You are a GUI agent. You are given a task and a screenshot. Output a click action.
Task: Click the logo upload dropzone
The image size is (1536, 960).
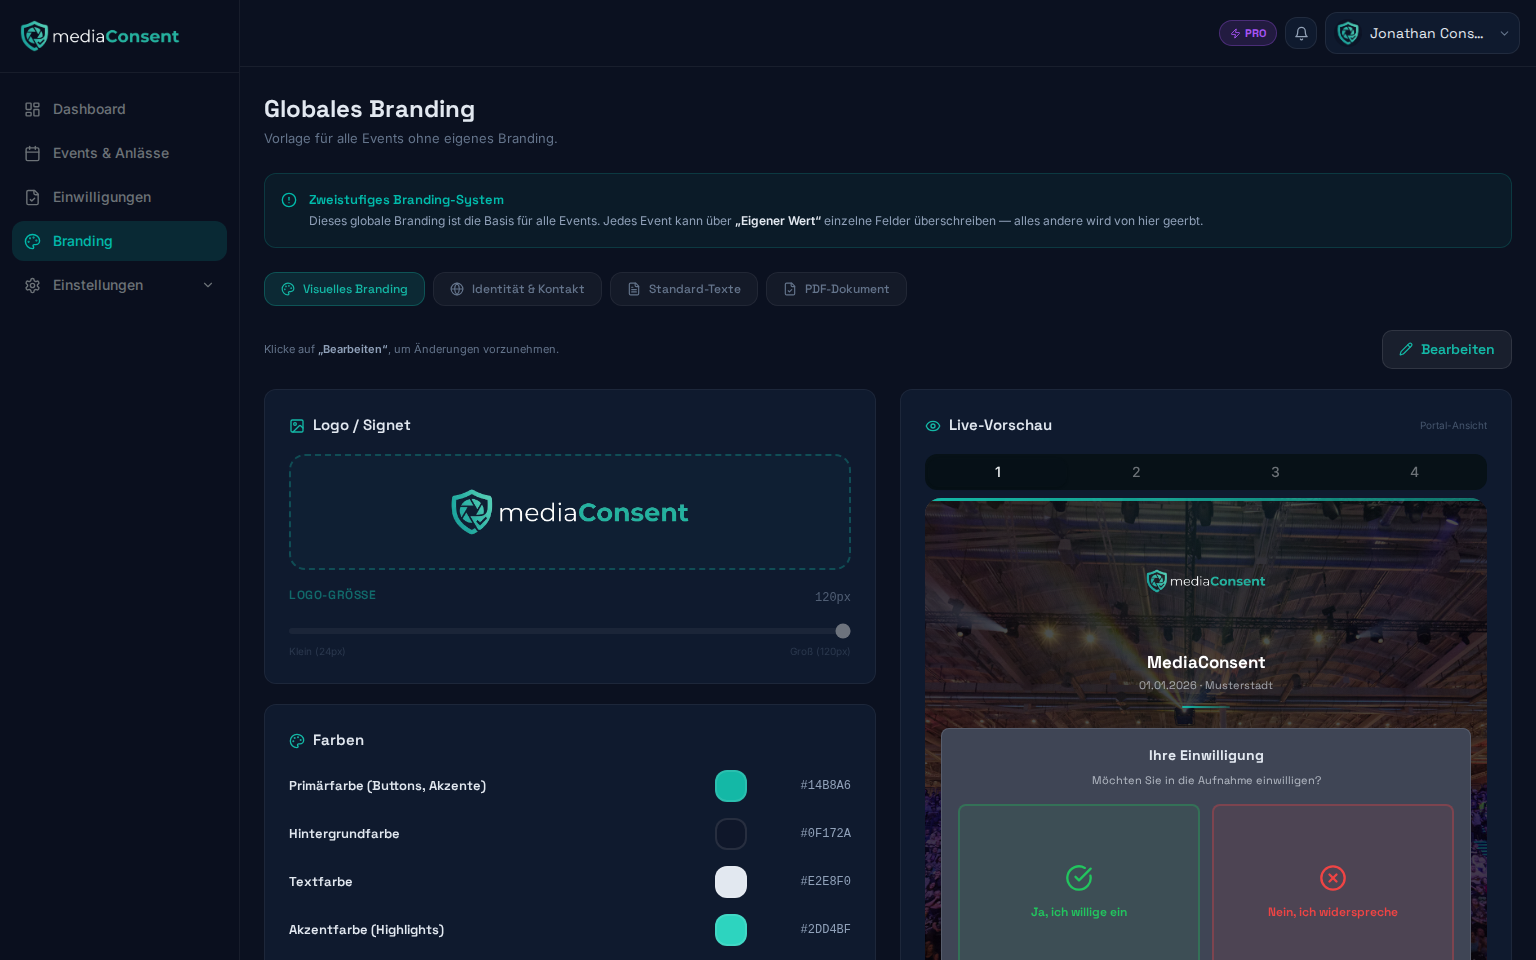570,512
